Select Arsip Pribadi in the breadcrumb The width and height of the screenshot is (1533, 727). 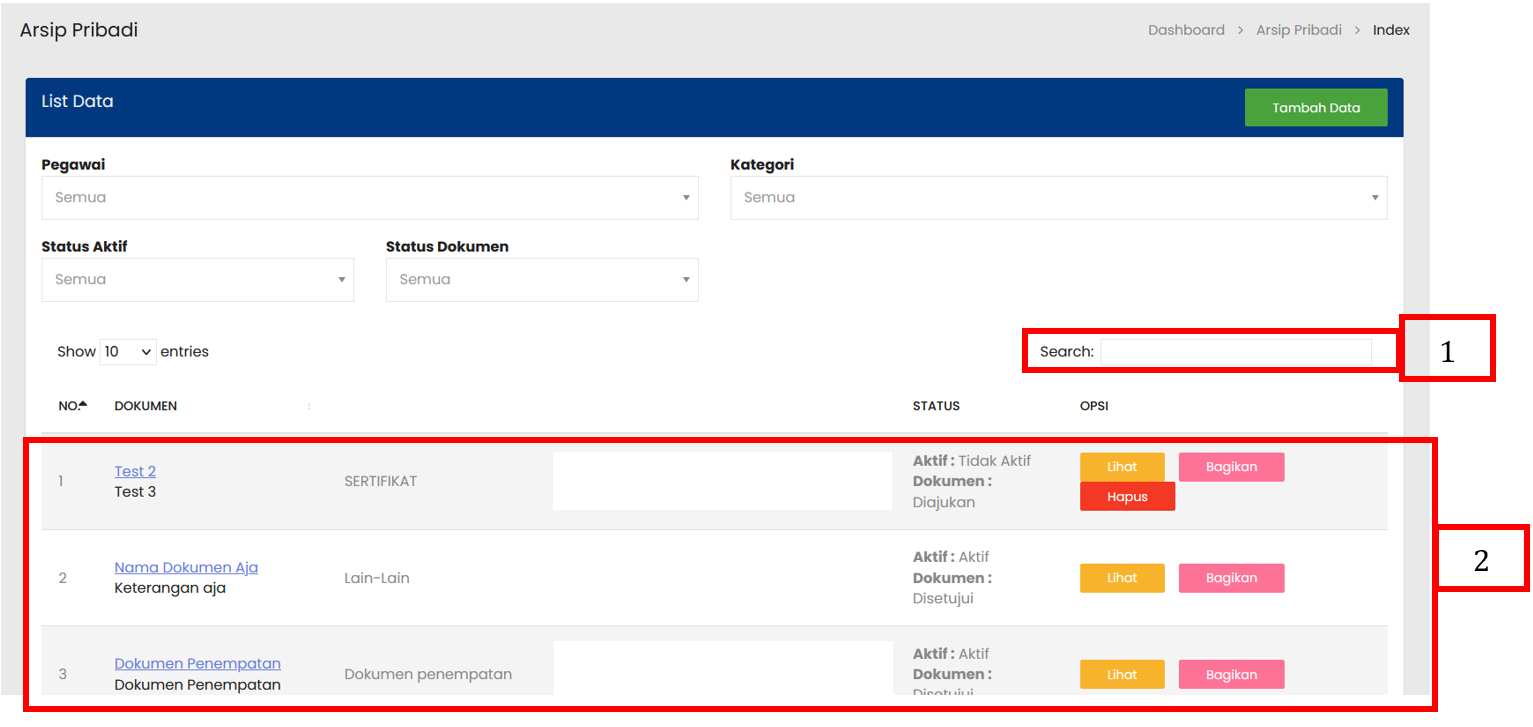(x=1298, y=30)
